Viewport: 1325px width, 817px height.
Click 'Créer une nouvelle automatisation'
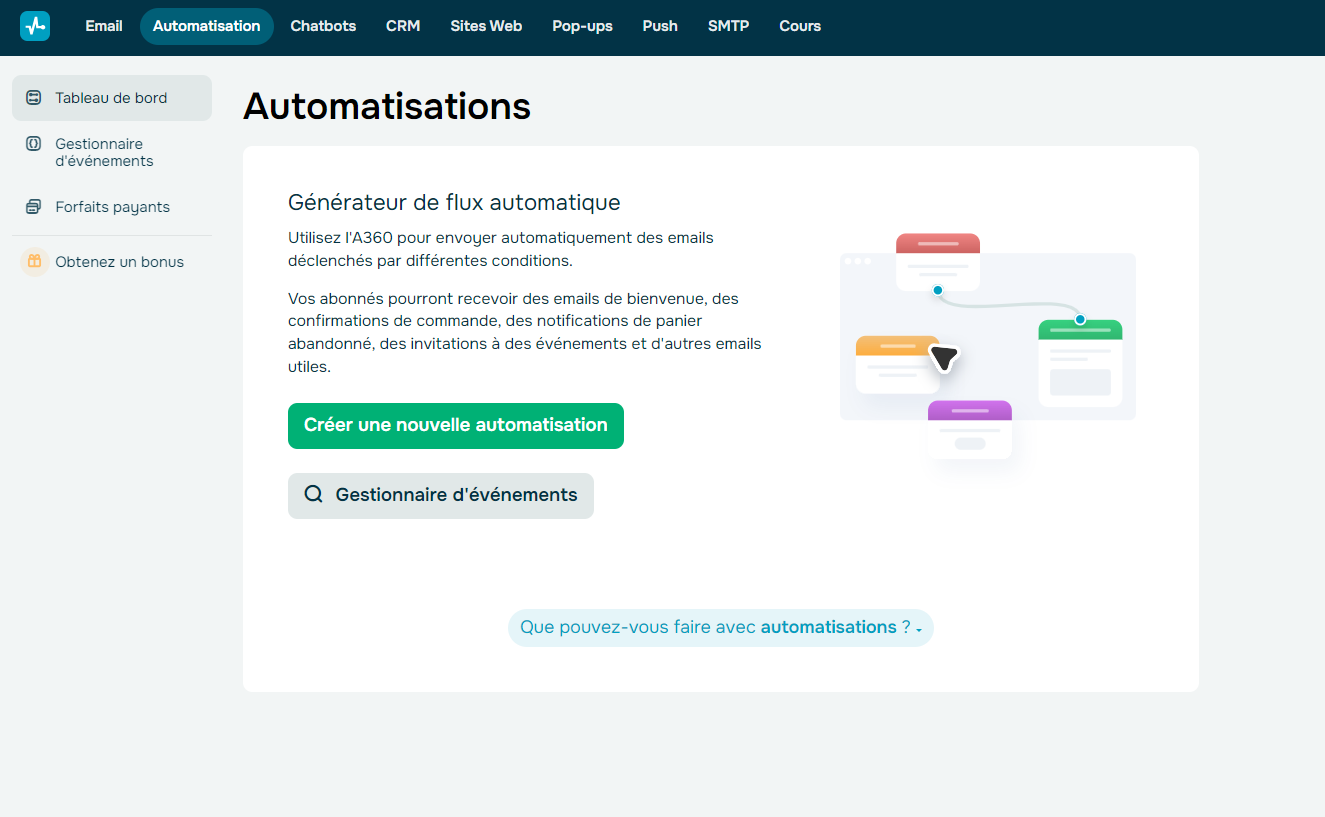tap(455, 425)
